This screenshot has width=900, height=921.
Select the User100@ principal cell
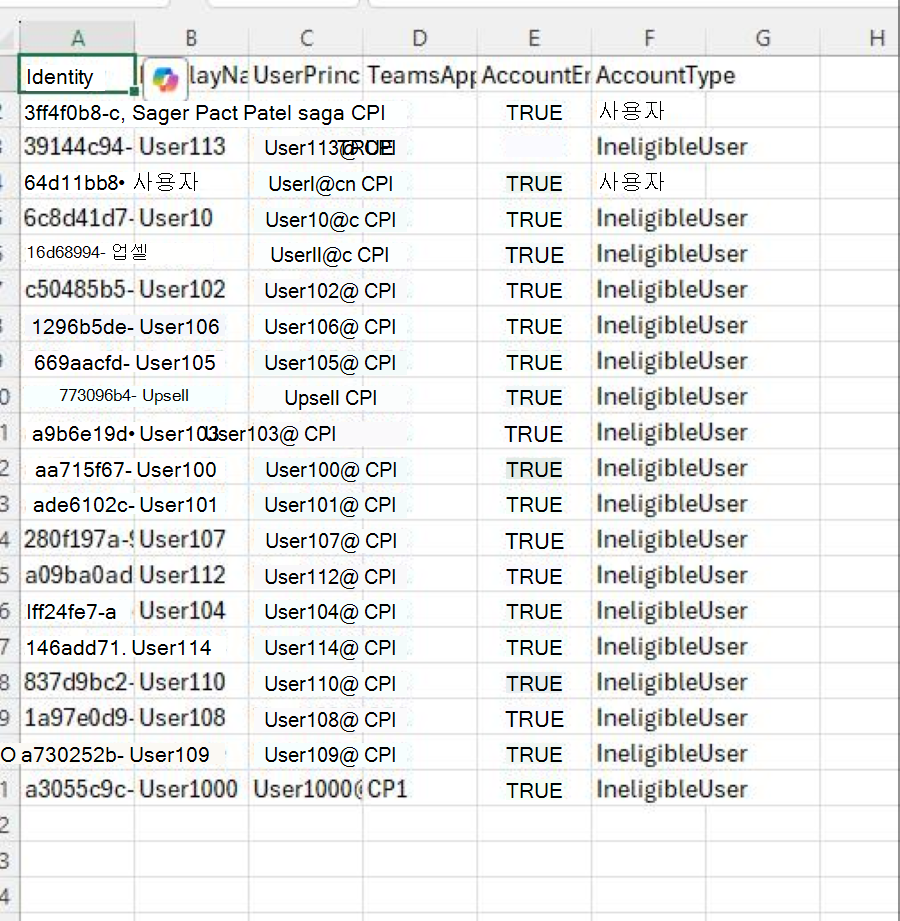(306, 469)
